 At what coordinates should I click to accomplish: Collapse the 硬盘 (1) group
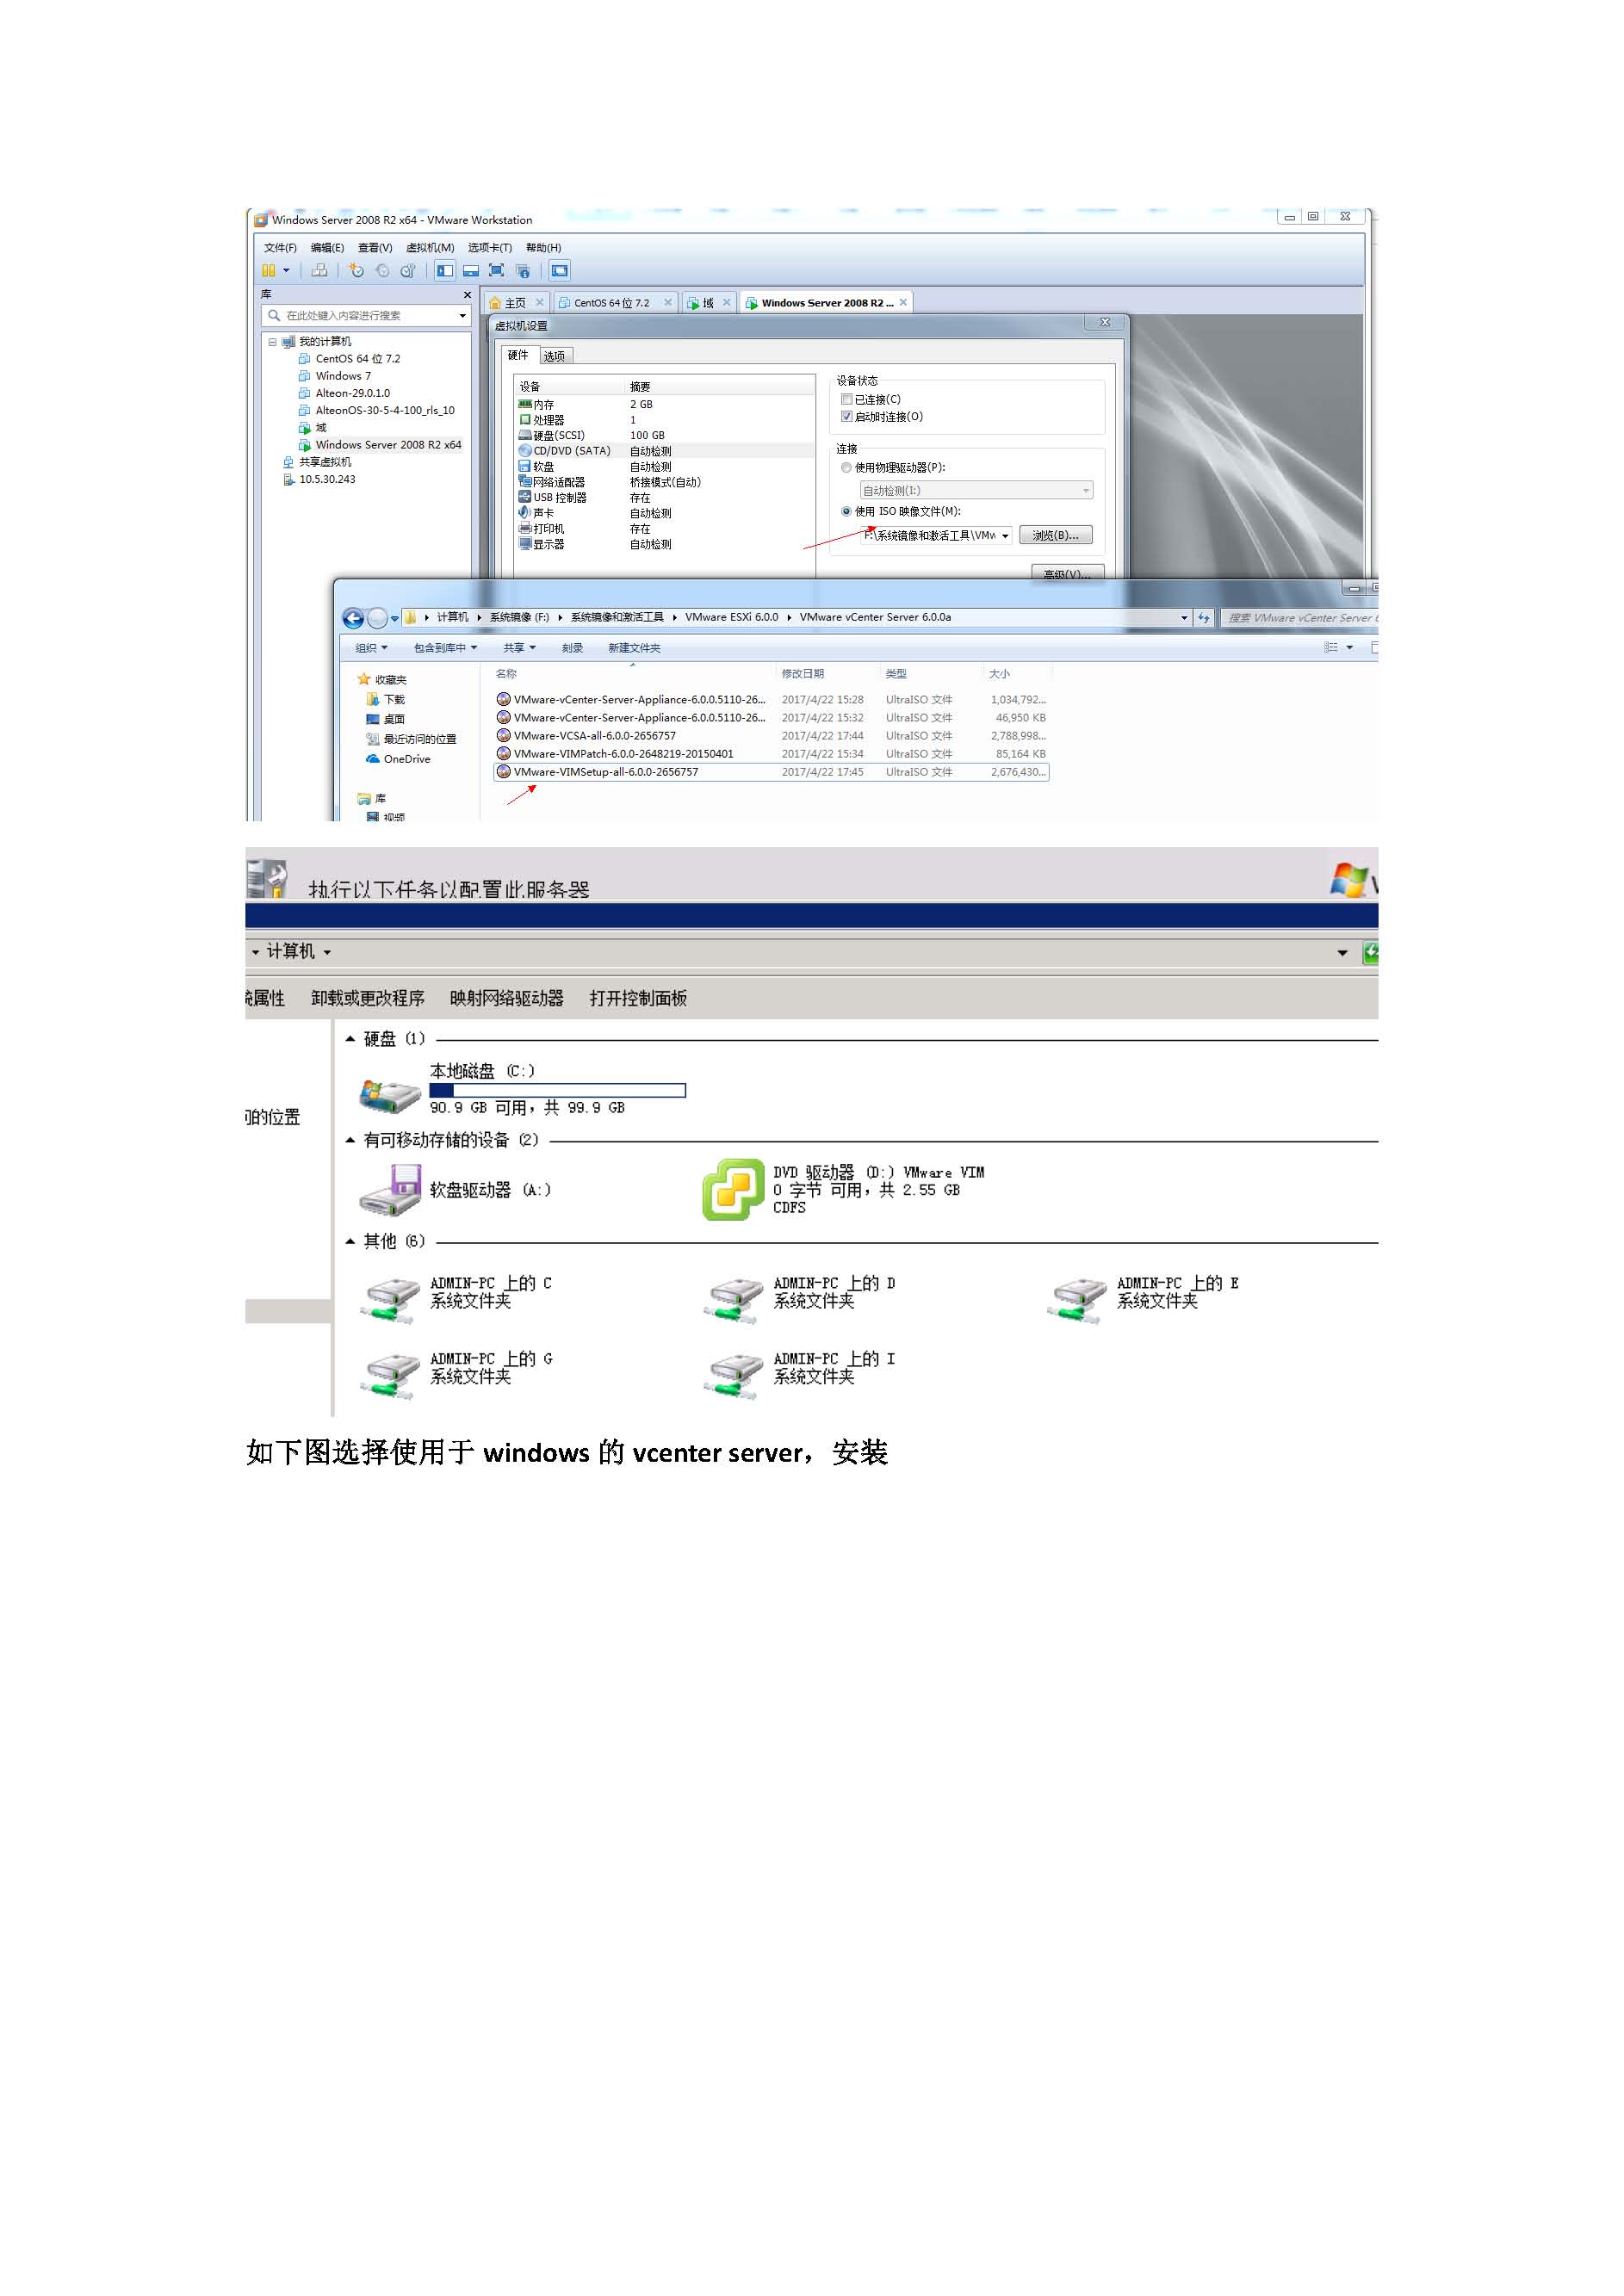(350, 1040)
